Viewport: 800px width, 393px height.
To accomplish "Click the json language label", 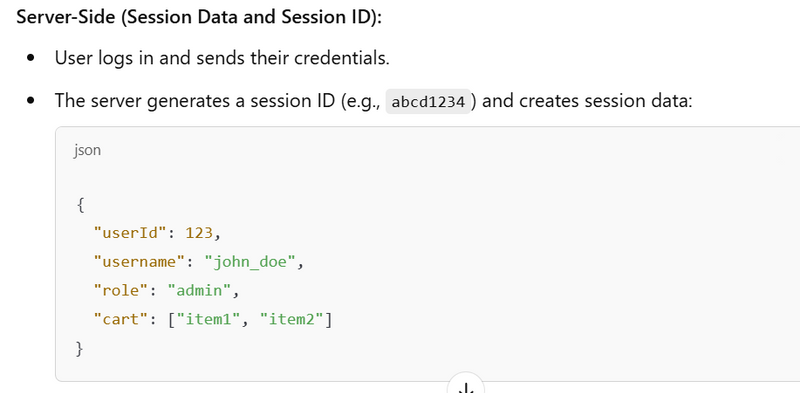I will 87,150.
